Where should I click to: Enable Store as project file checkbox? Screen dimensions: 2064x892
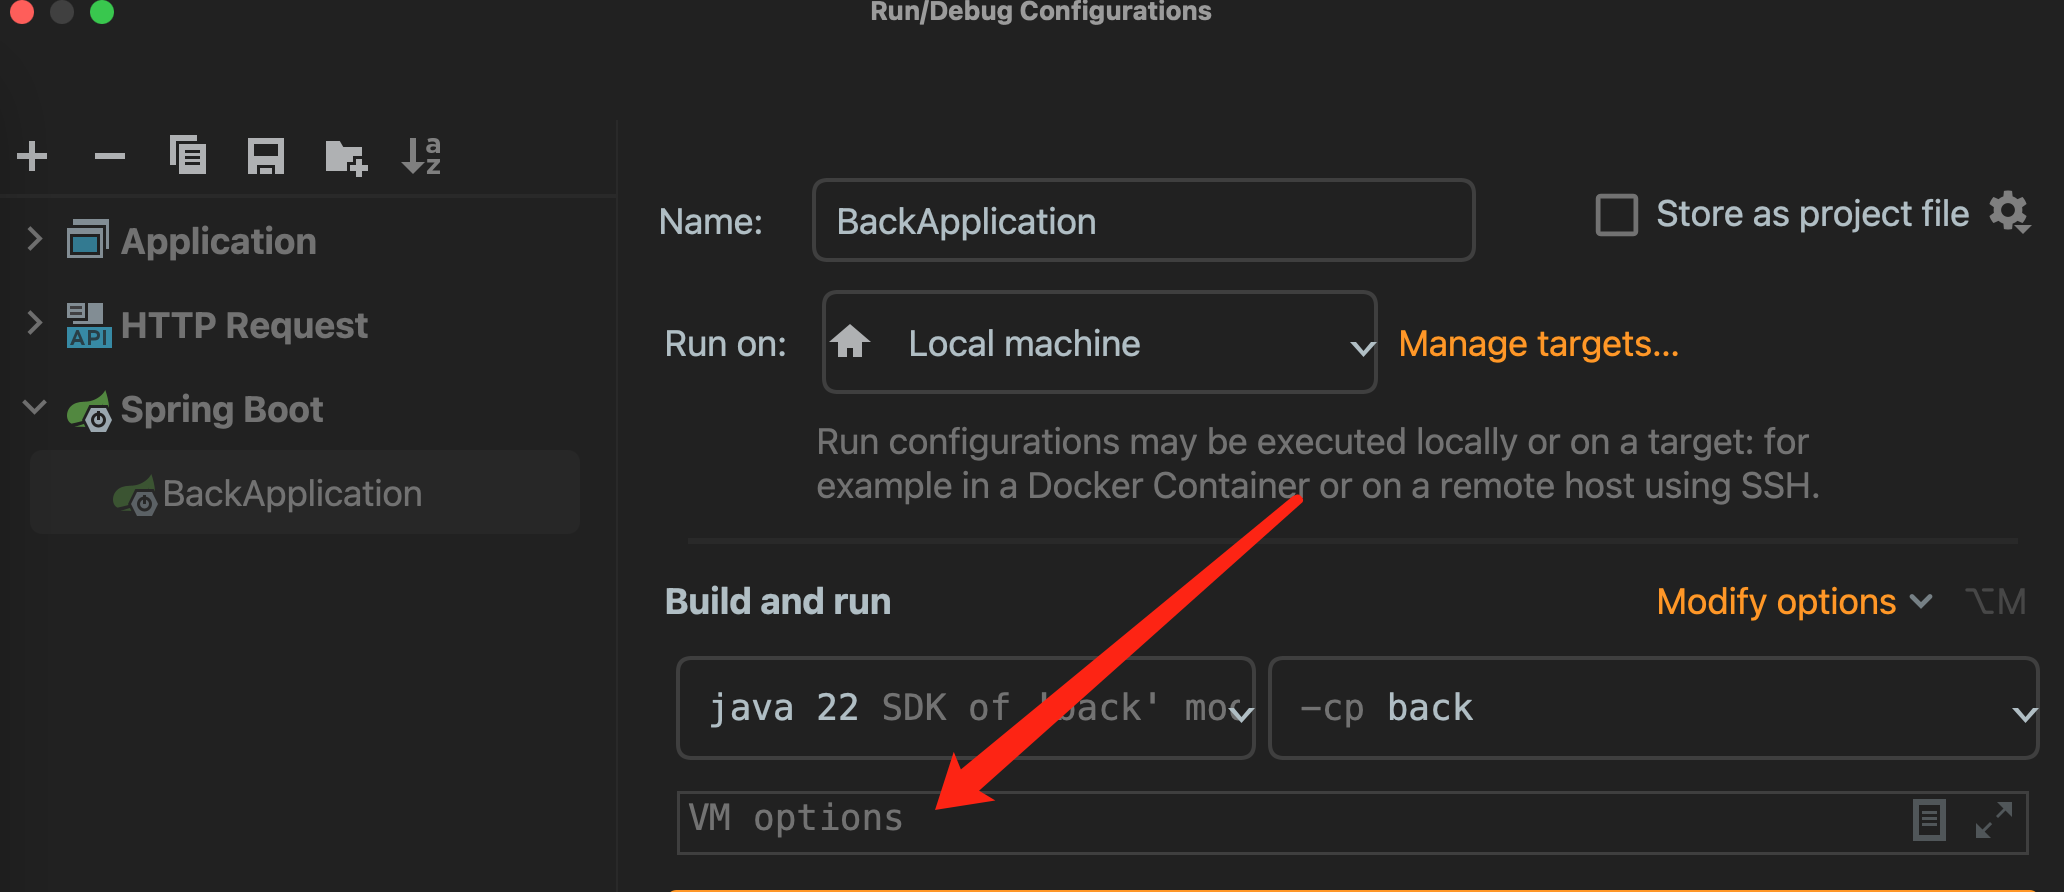coord(1616,215)
